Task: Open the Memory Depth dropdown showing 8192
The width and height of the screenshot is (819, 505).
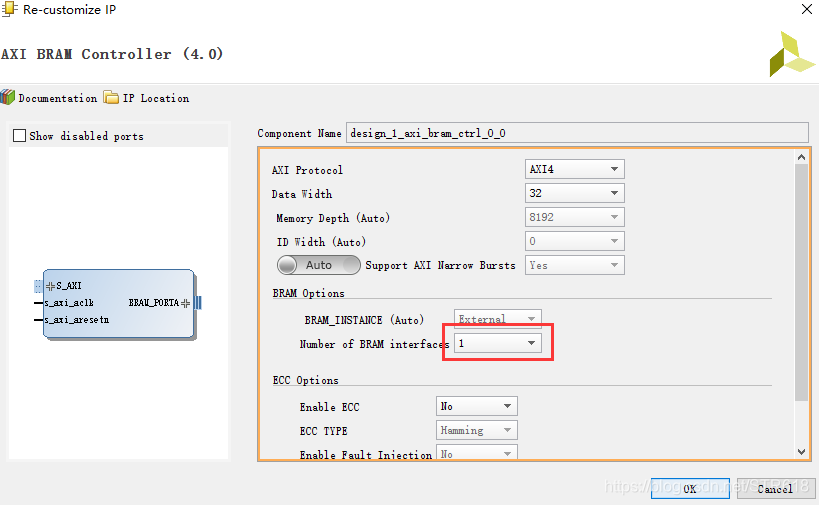Action: (x=575, y=217)
